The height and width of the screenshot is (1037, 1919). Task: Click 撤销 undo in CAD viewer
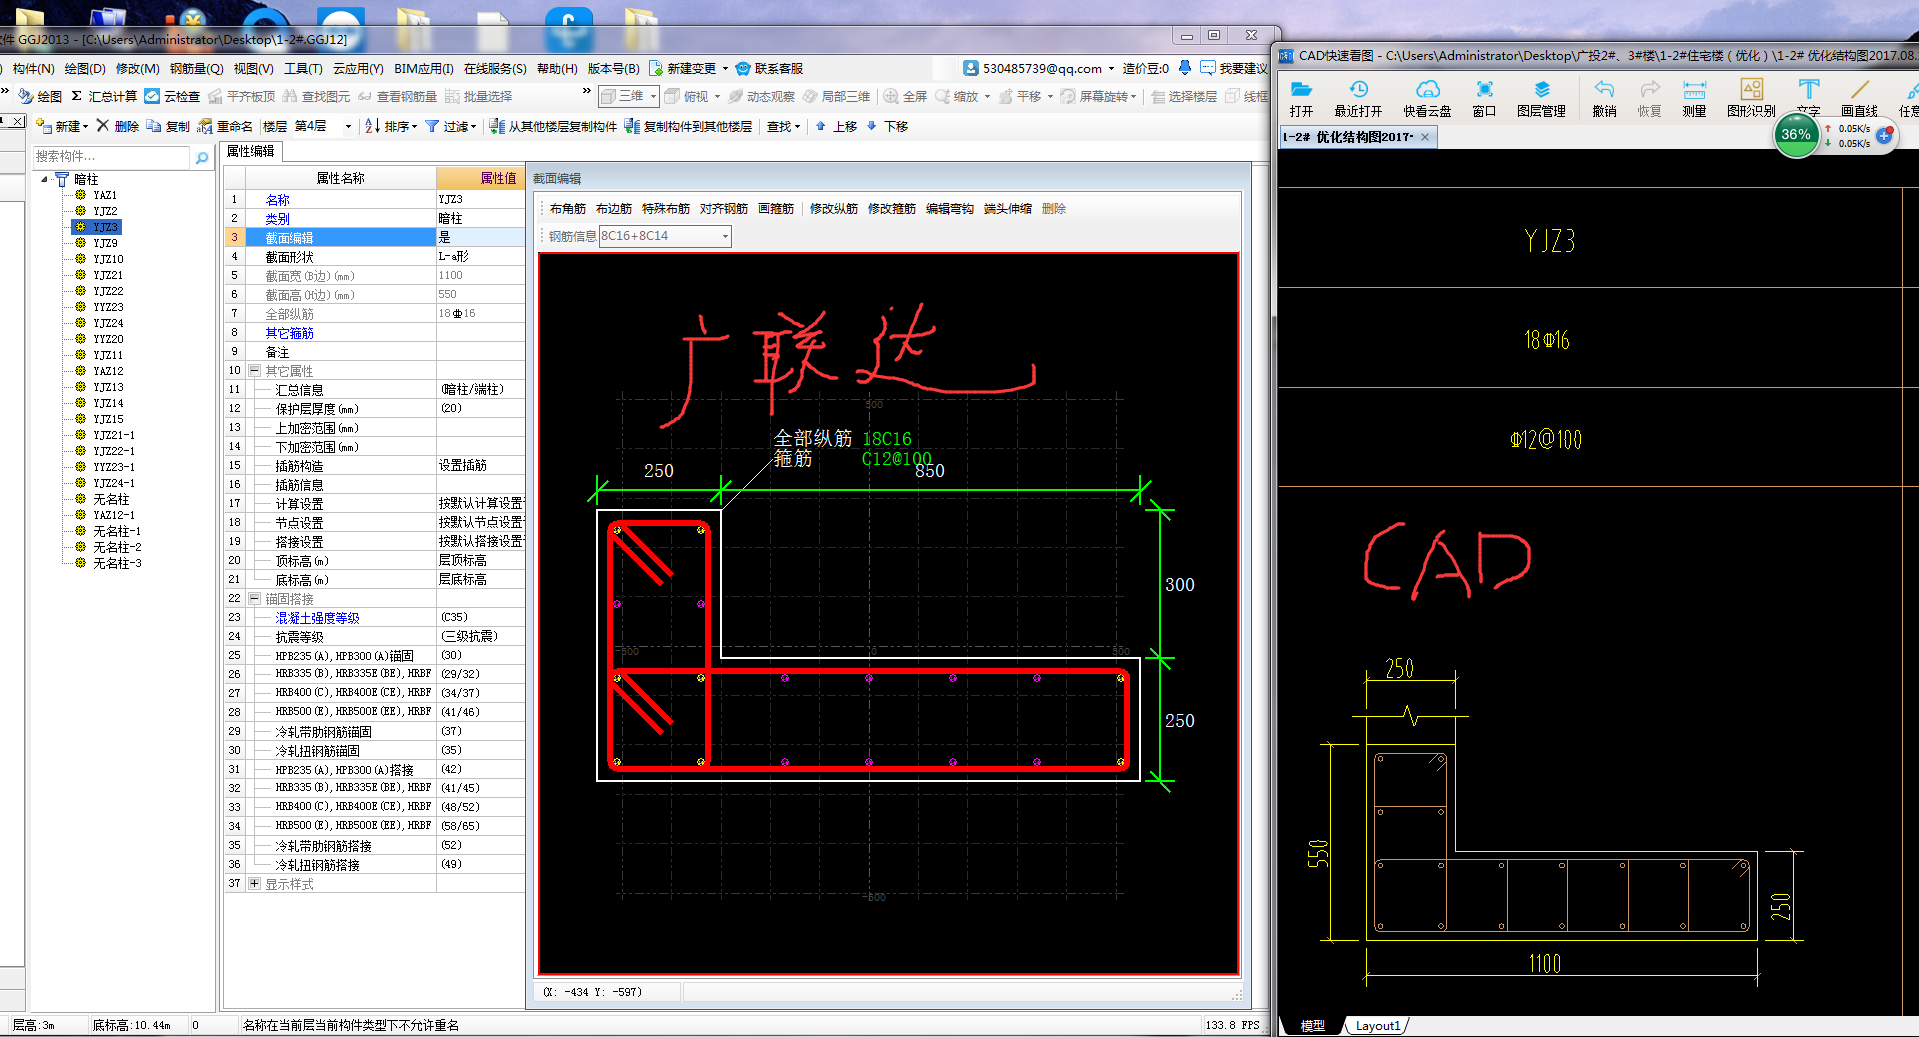click(1604, 98)
